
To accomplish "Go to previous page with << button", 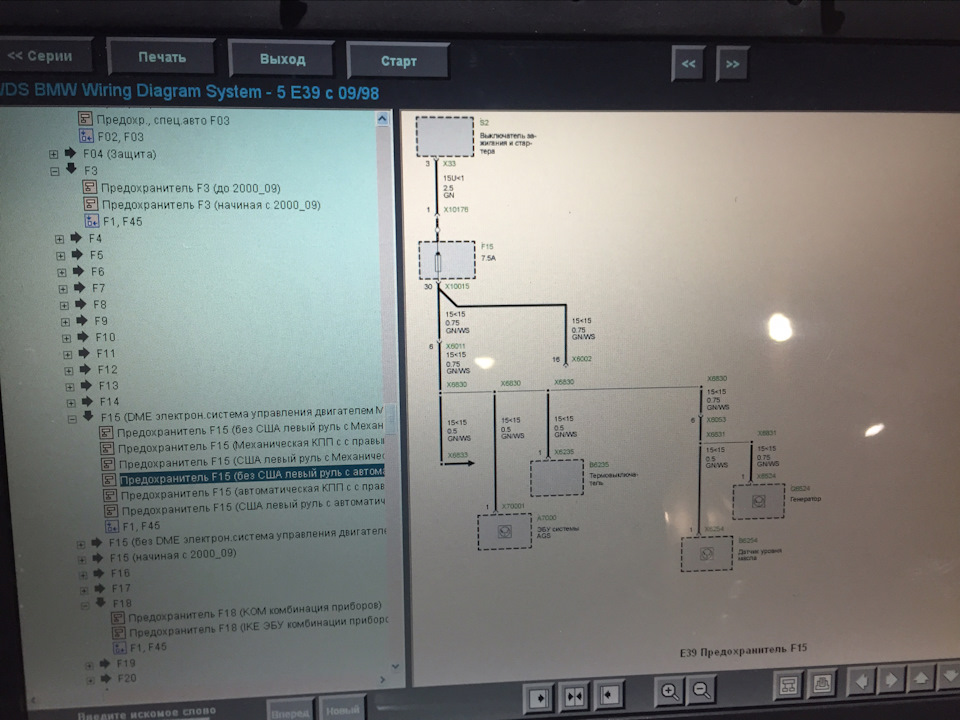I will [x=688, y=63].
